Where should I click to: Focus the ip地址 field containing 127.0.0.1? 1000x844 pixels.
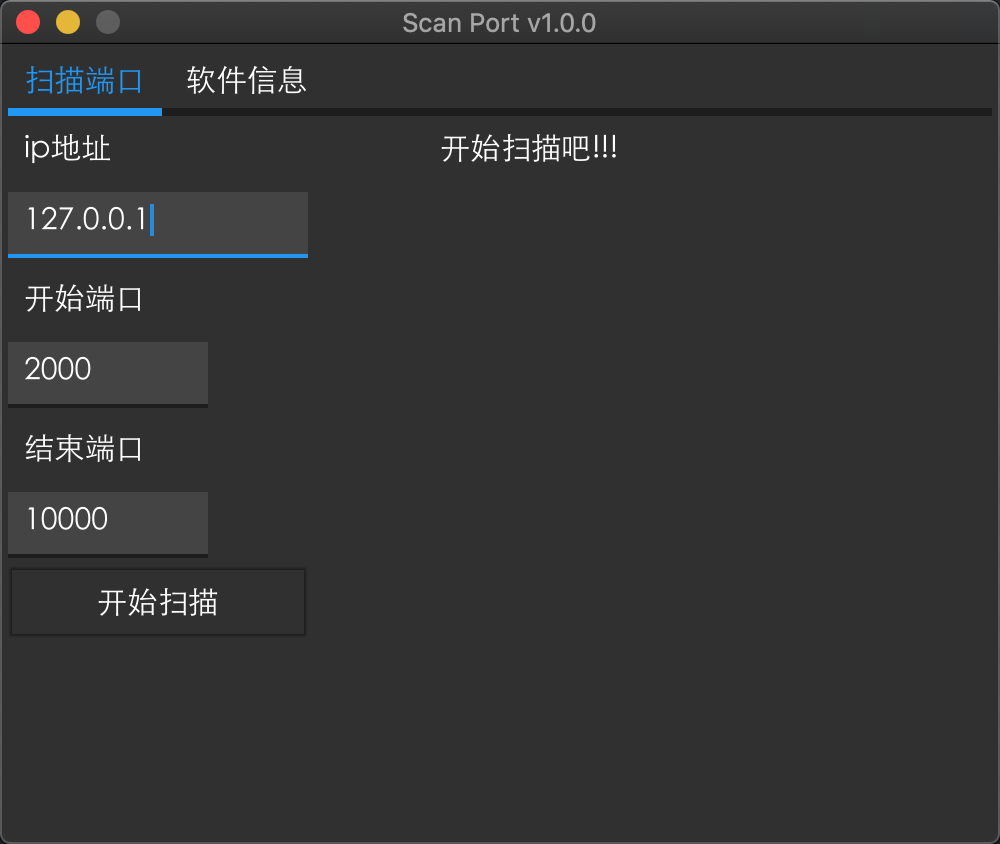157,221
